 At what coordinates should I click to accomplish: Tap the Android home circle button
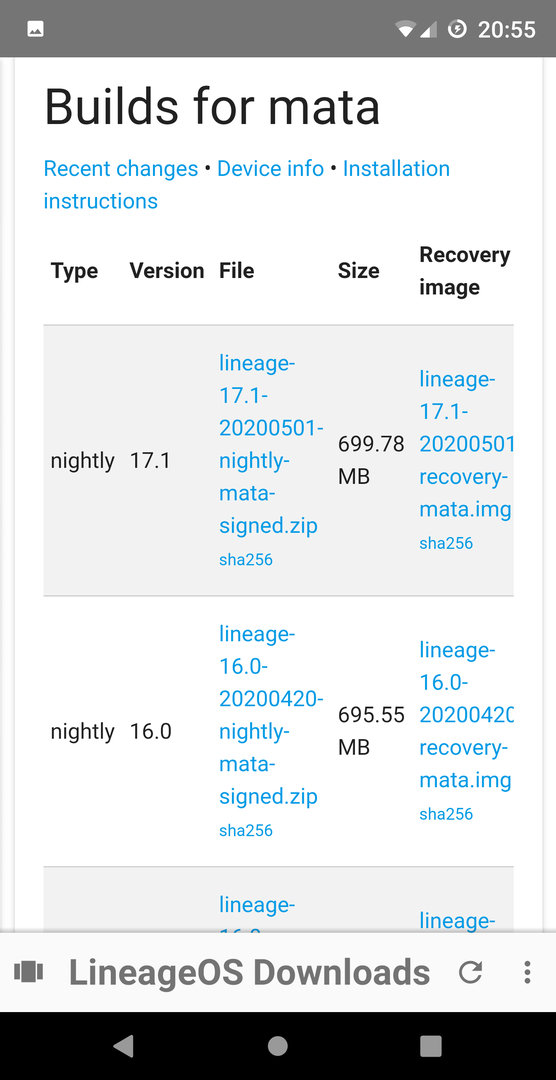[278, 1046]
